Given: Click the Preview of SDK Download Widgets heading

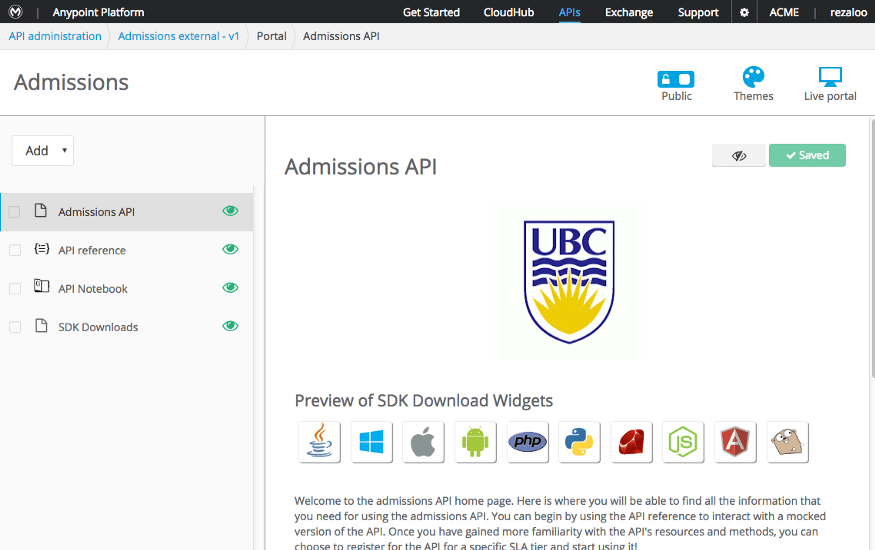Looking at the screenshot, I should tap(424, 401).
